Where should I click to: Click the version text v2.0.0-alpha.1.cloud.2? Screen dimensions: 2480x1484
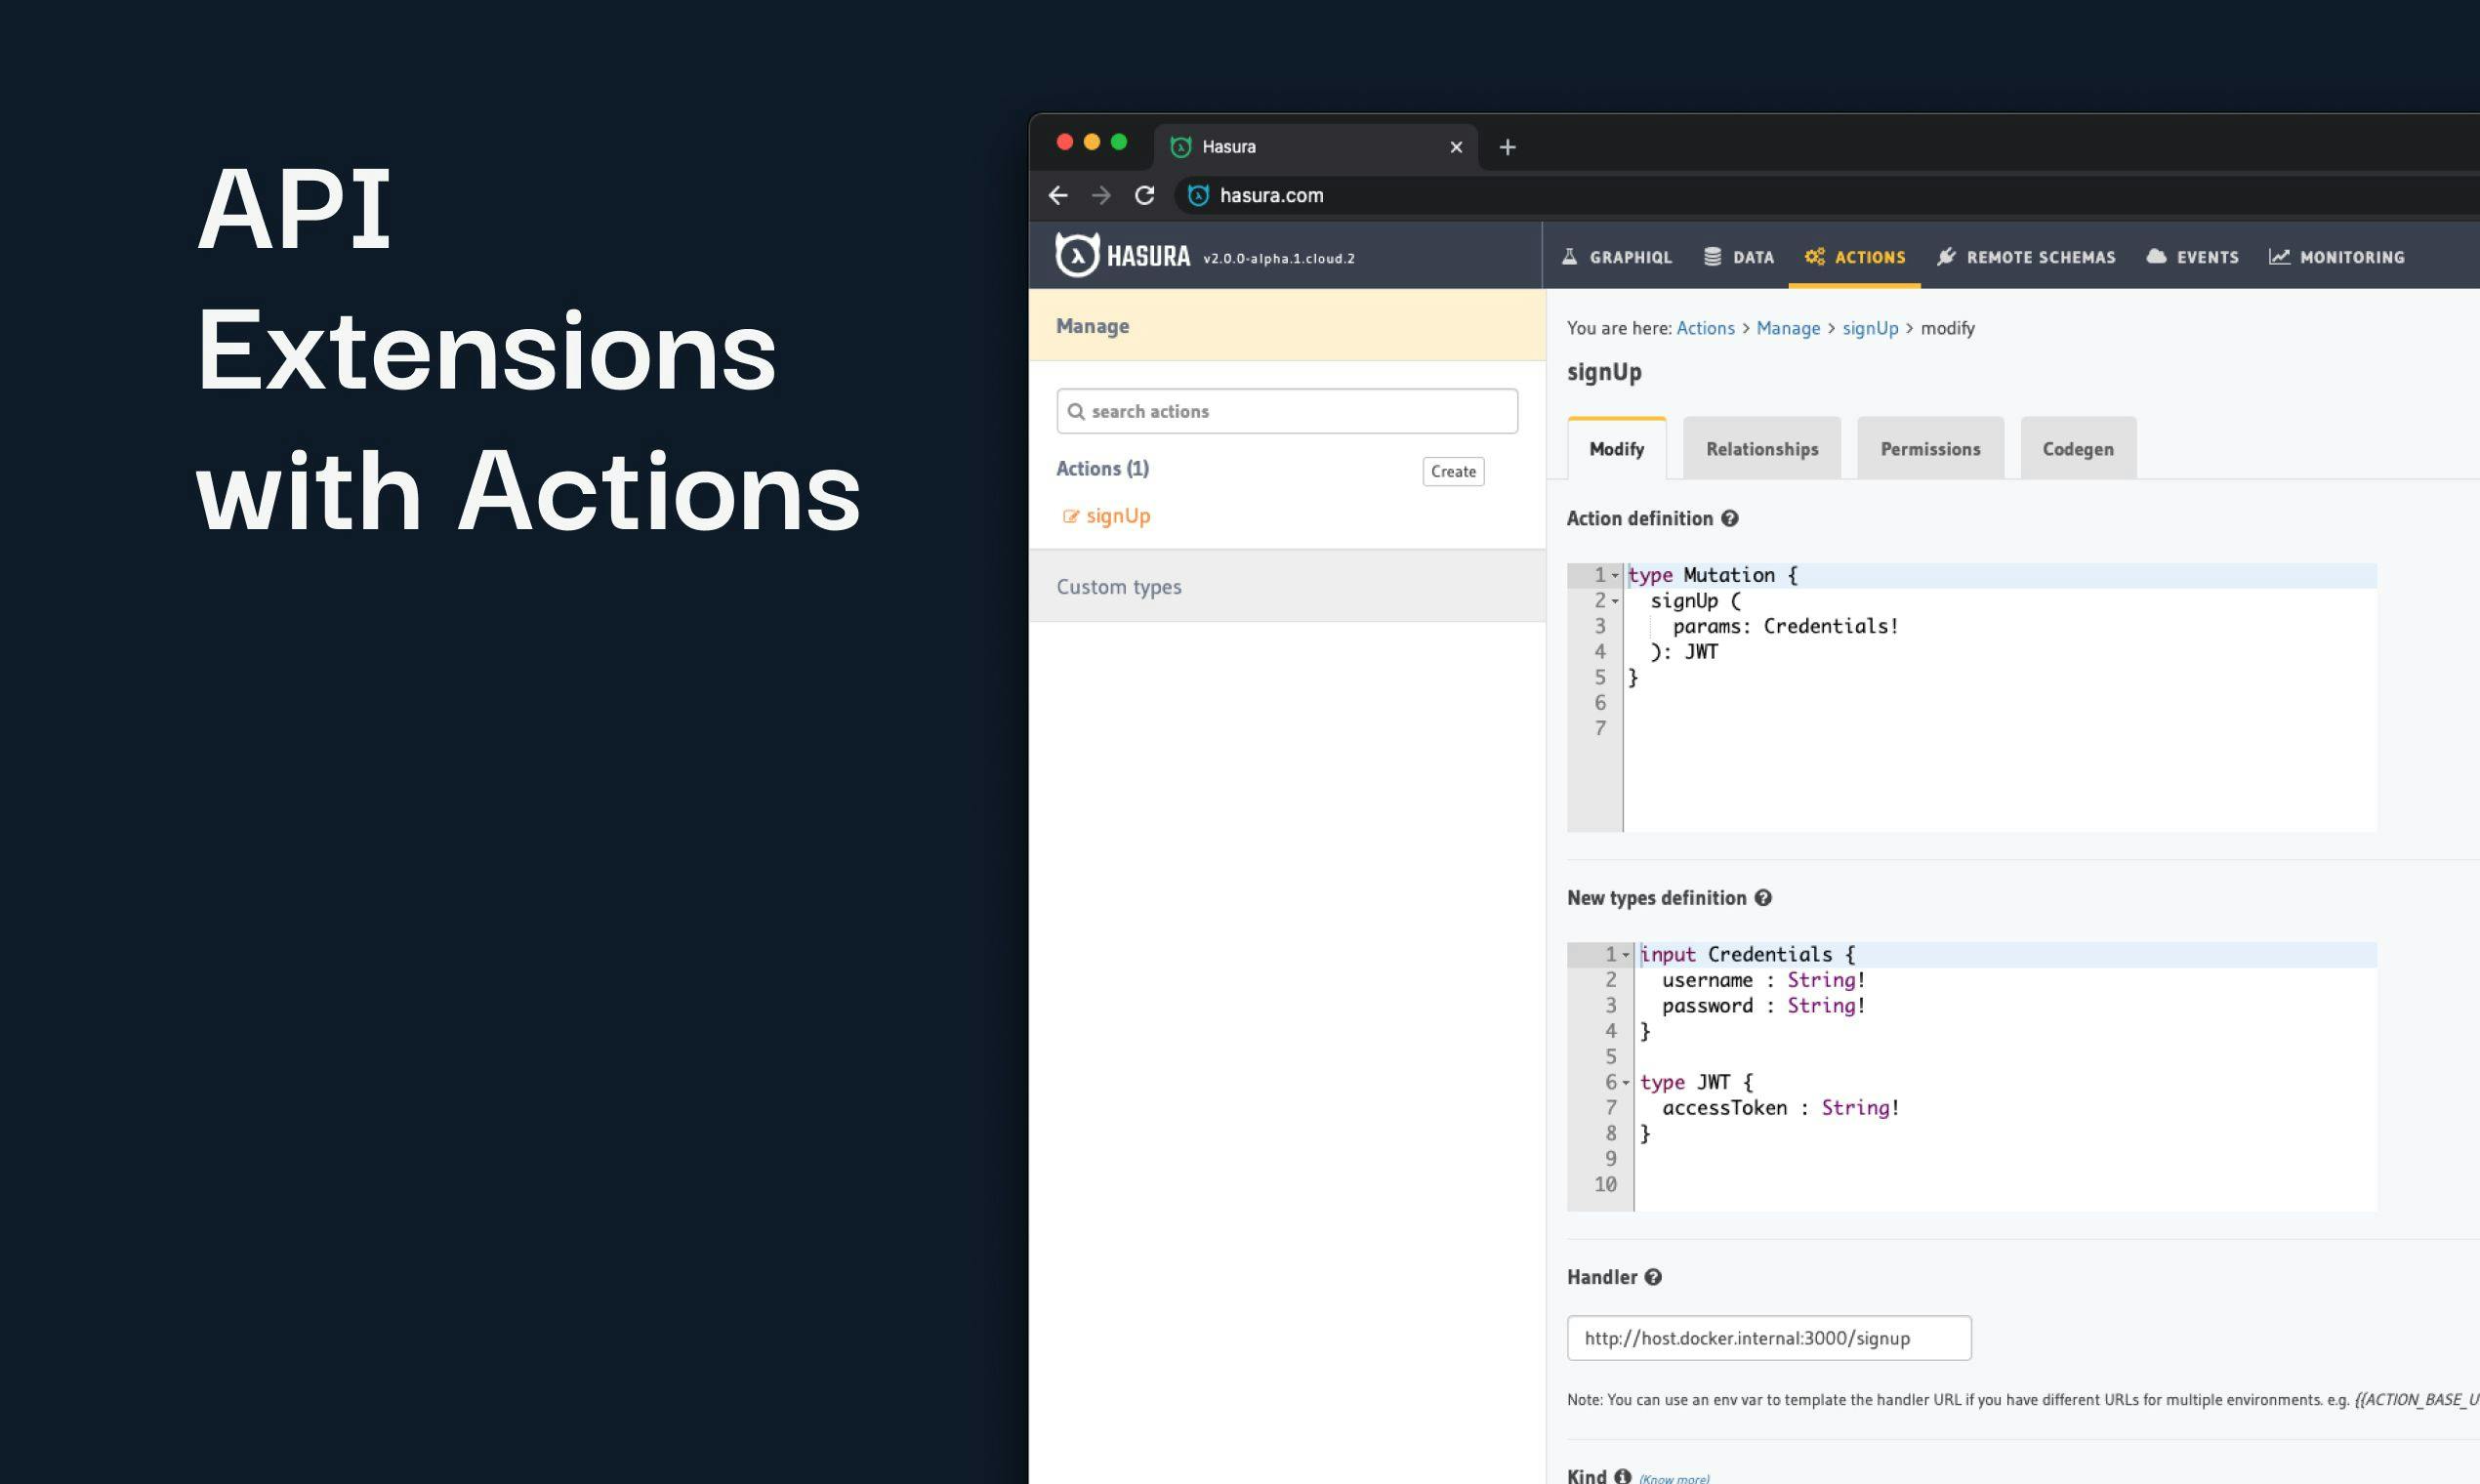pyautogui.click(x=1279, y=258)
